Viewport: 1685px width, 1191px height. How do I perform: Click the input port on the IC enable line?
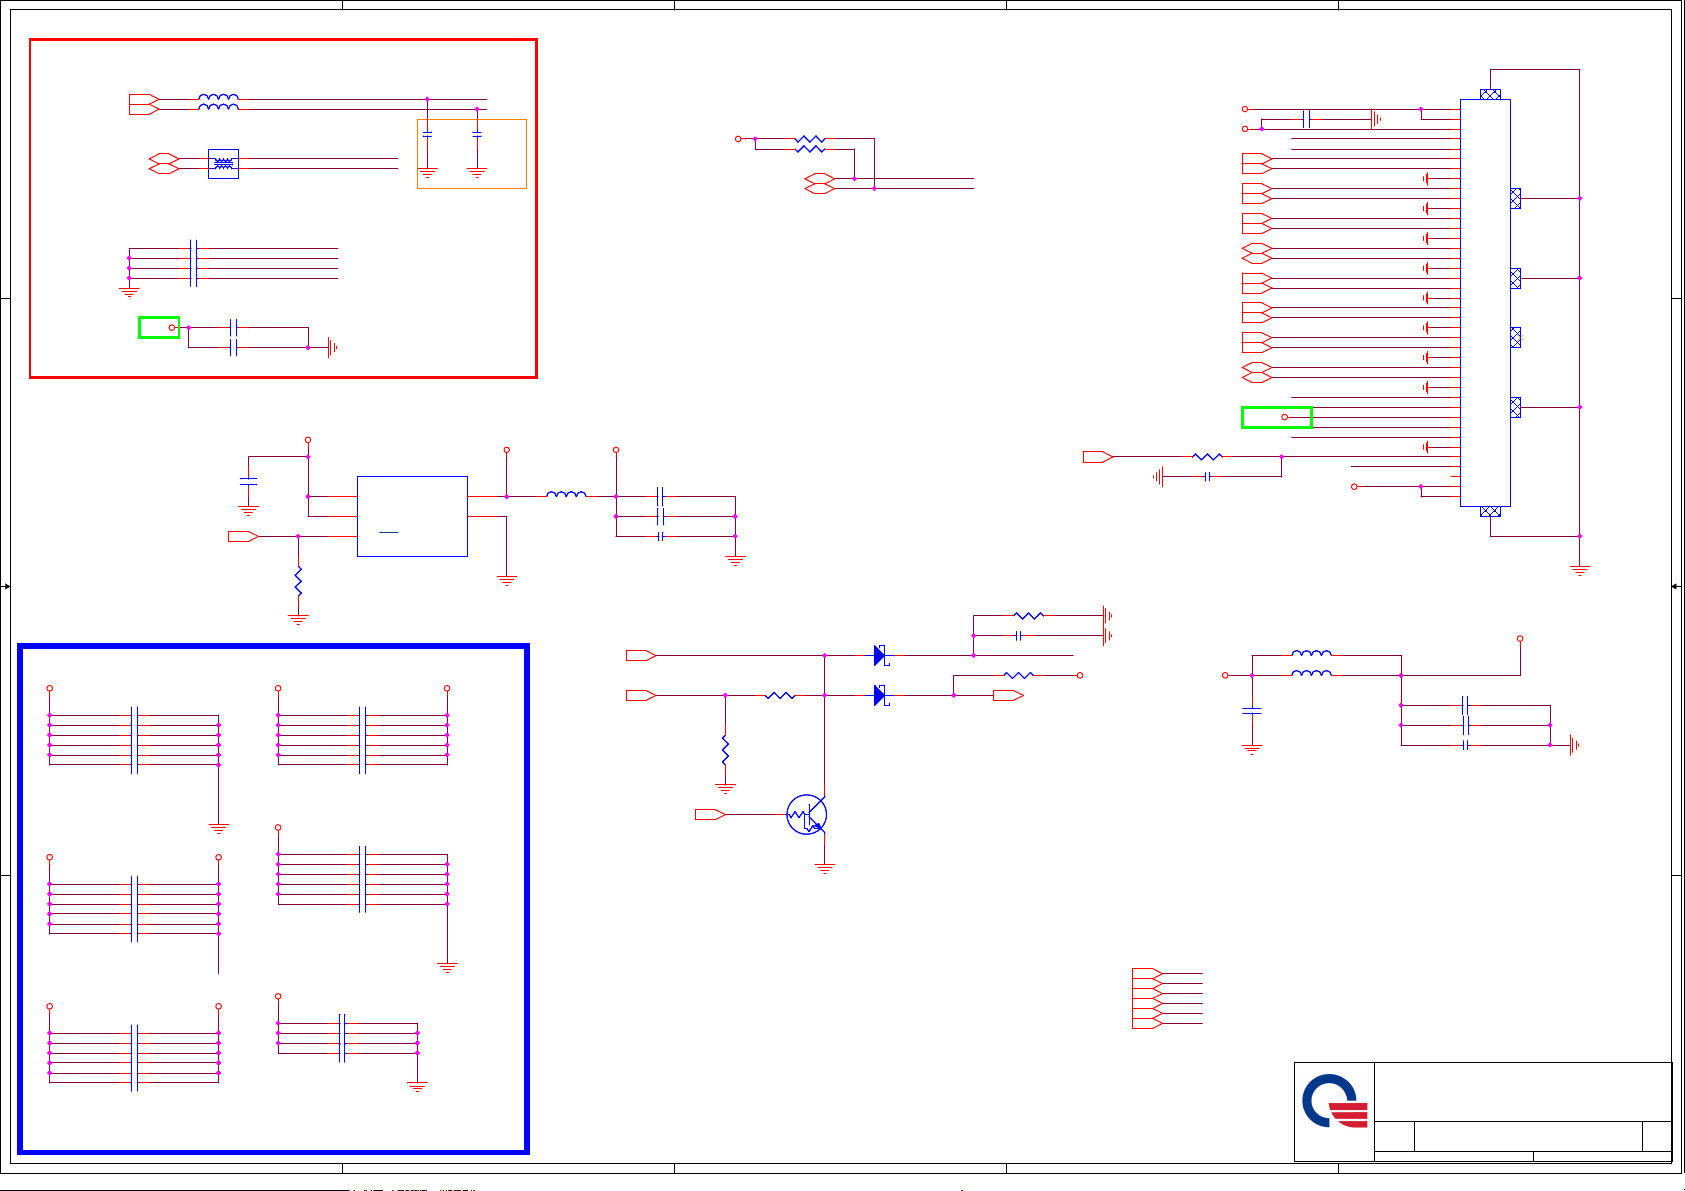click(243, 537)
